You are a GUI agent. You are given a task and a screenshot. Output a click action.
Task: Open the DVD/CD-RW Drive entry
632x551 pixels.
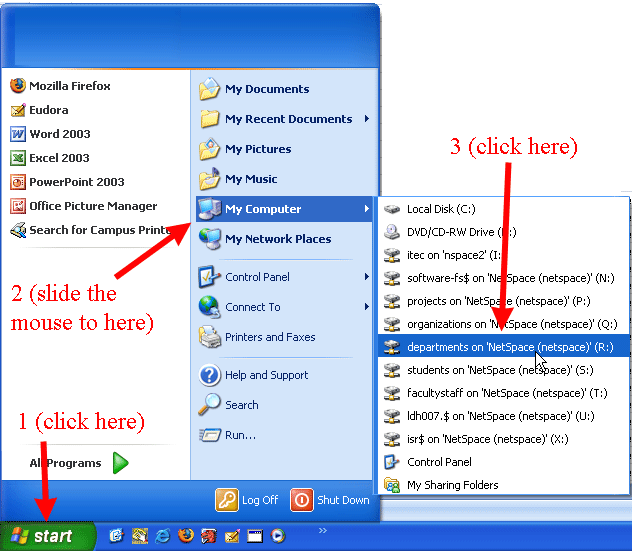coord(504,232)
